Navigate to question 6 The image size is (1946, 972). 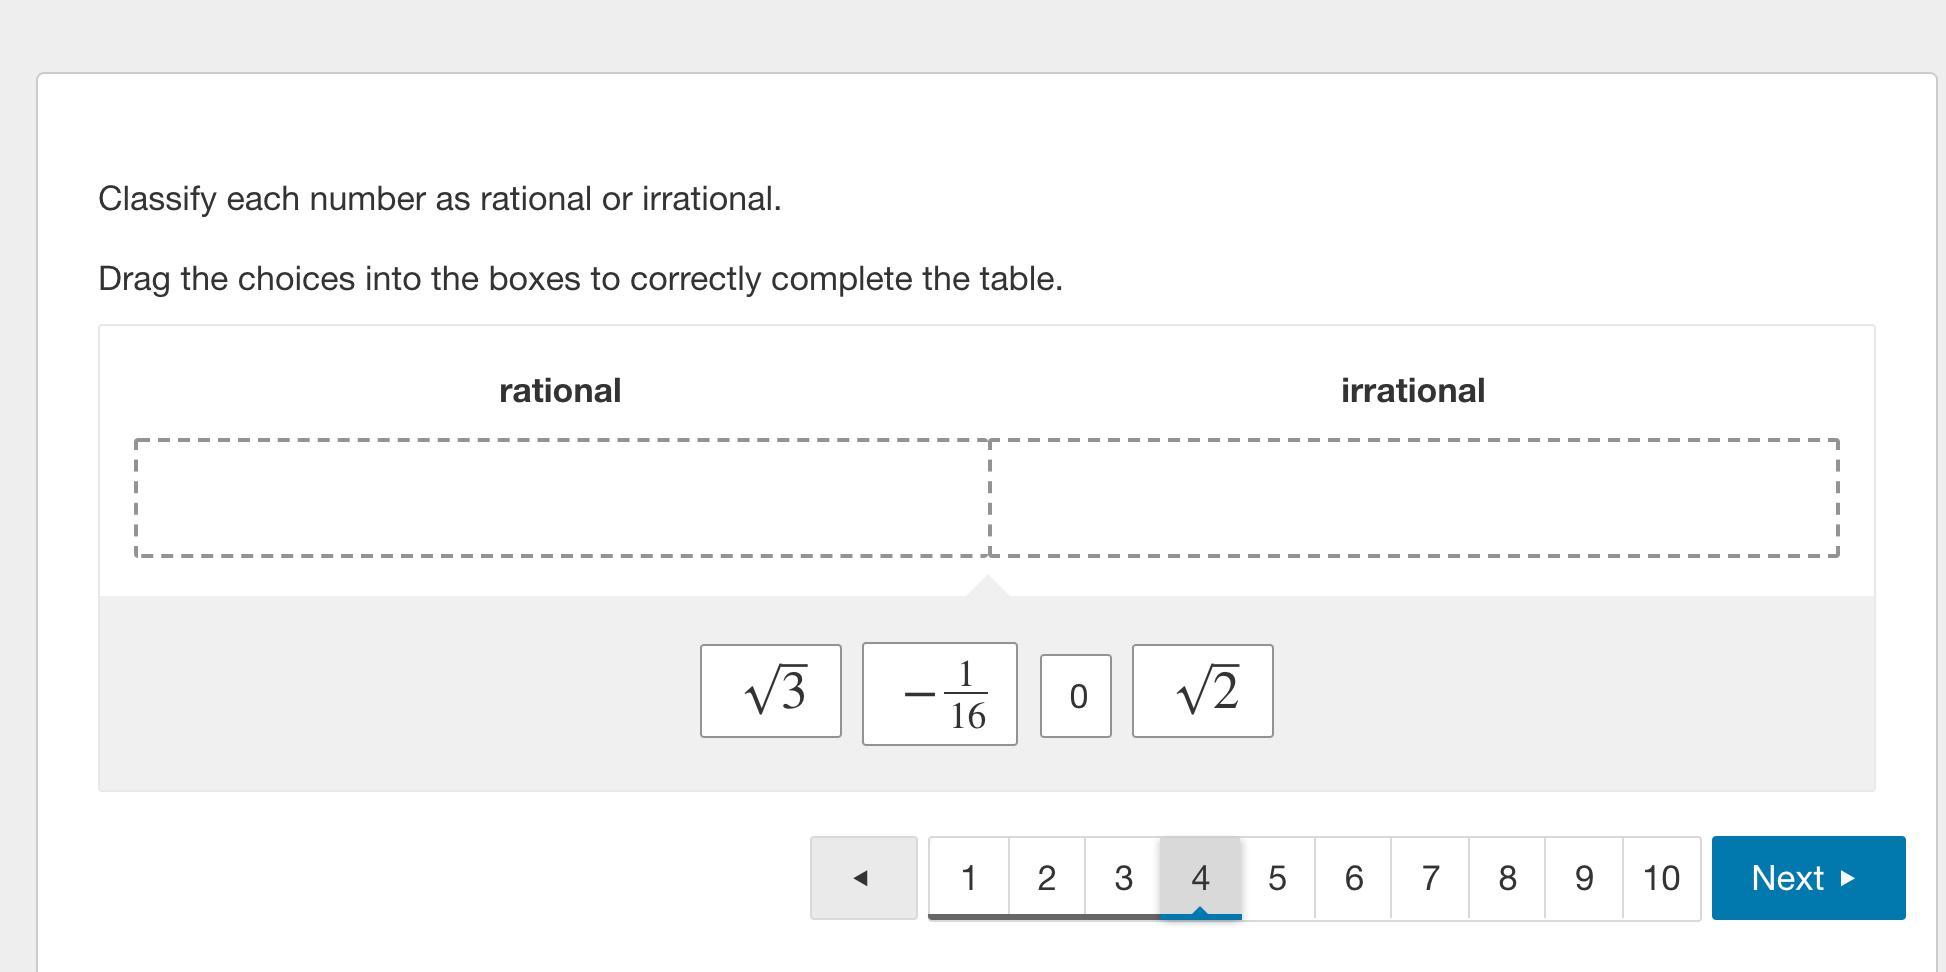[1353, 878]
